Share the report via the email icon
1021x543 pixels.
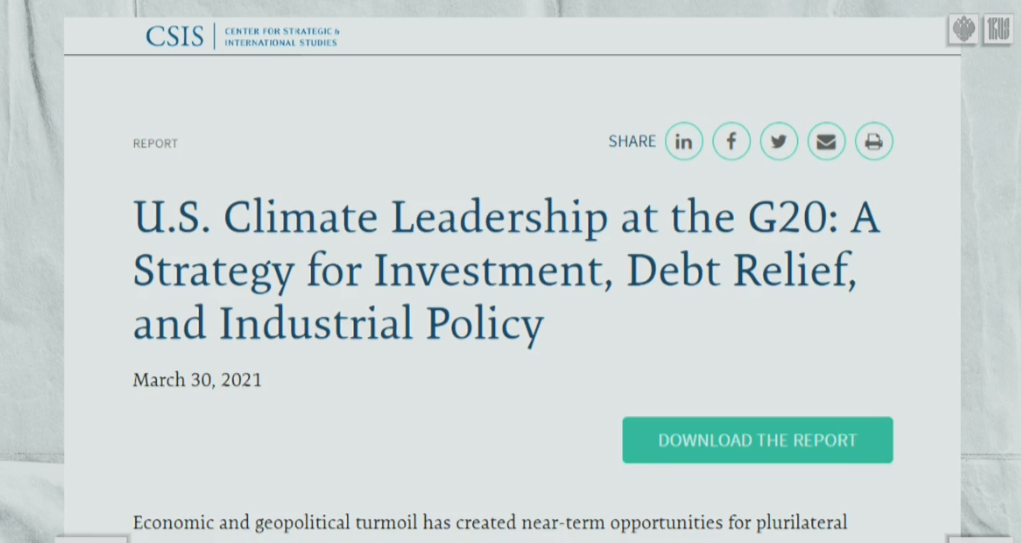point(826,142)
